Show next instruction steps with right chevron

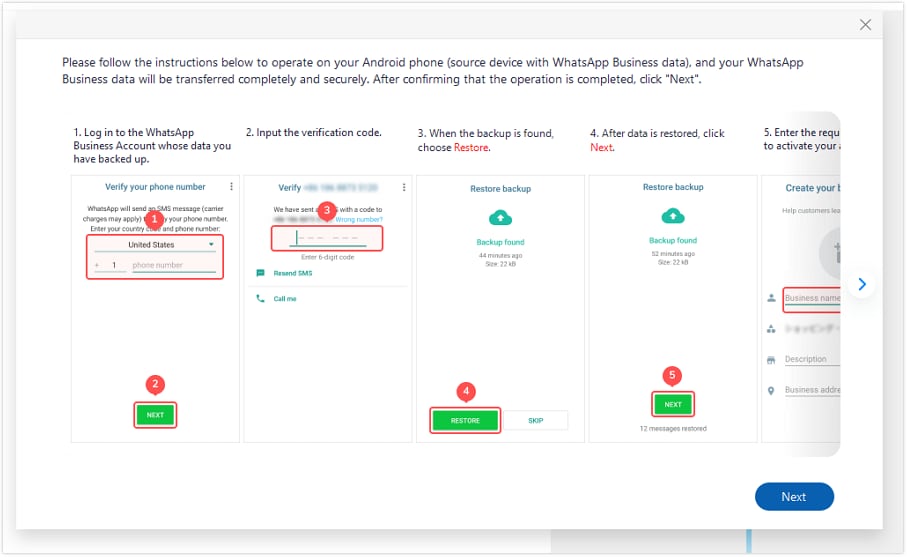pyautogui.click(x=861, y=284)
